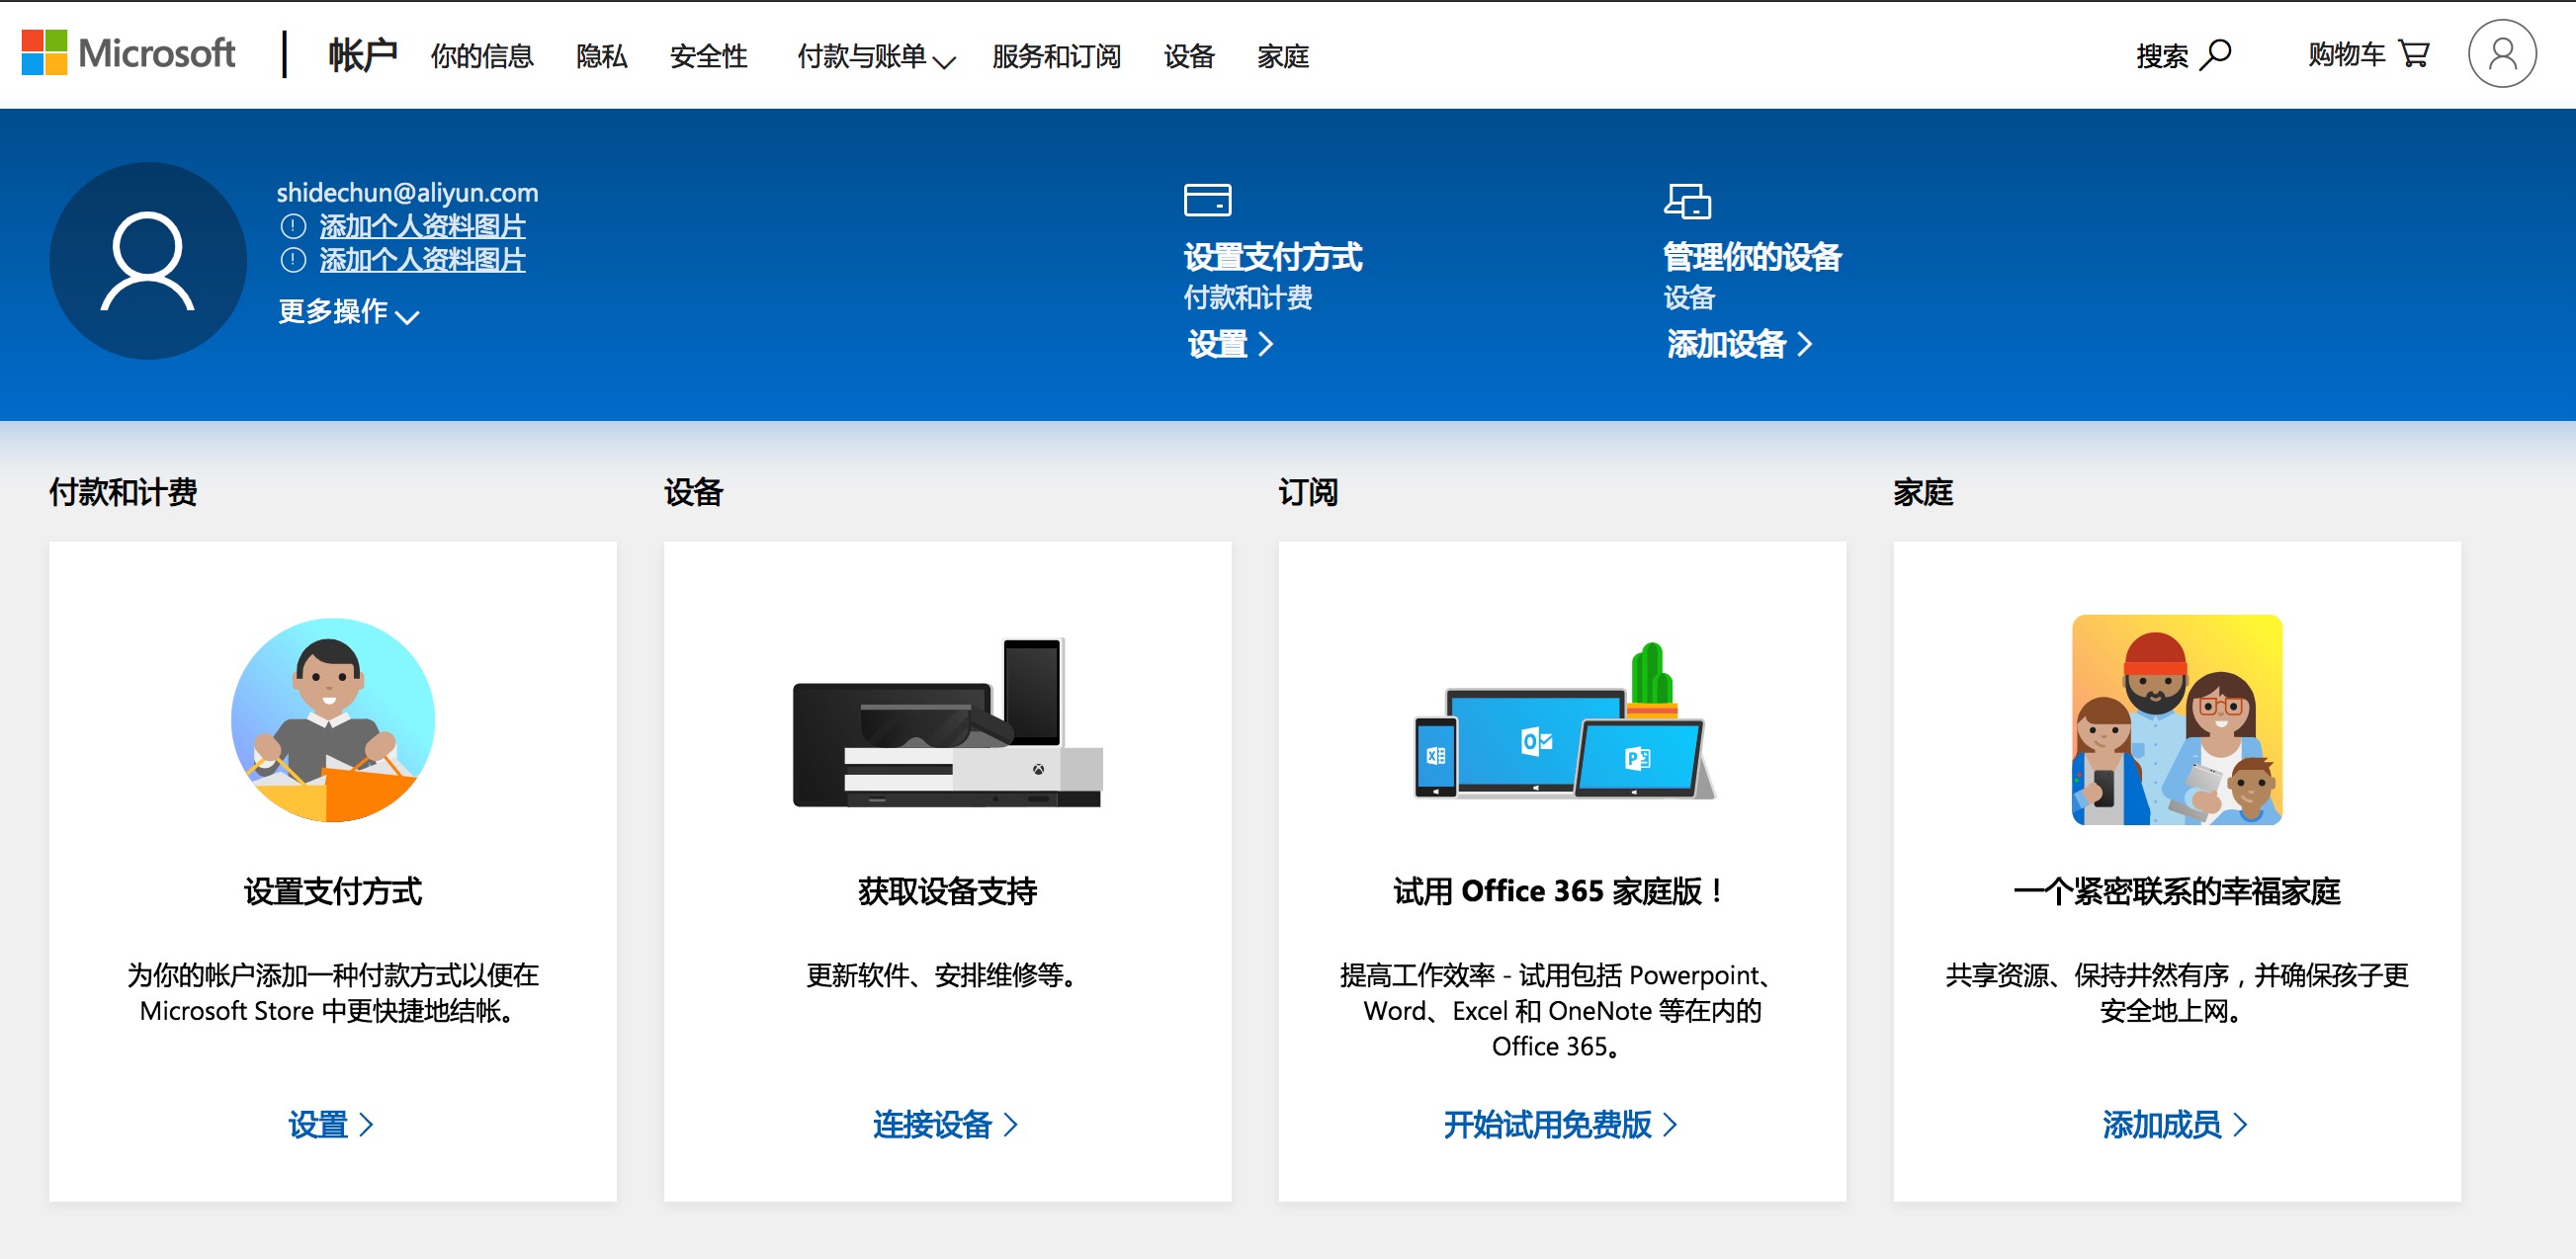Expand the 更多操作 dropdown
Viewport: 2576px width, 1259px height.
(x=348, y=312)
